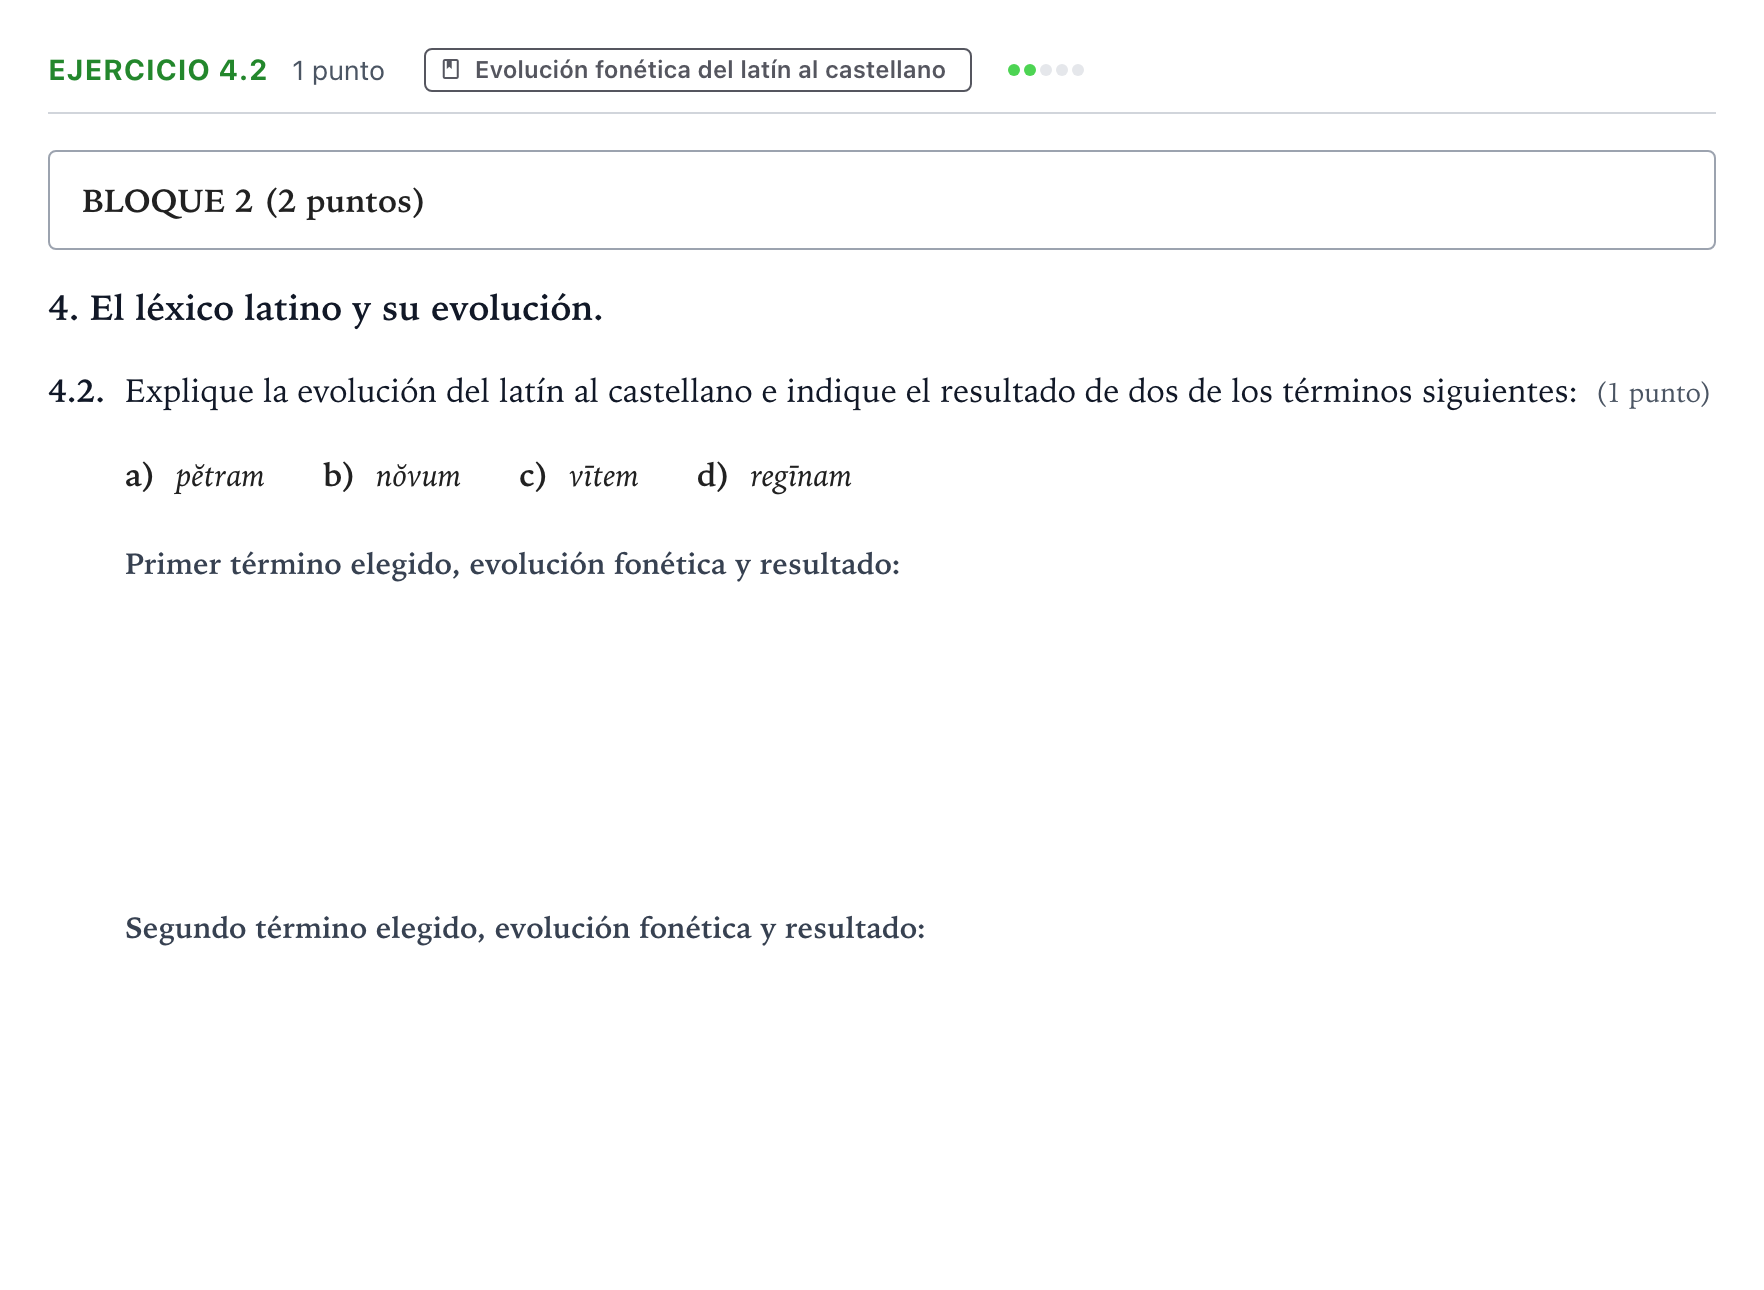
Task: Select term b) nŏvum
Action: tap(392, 476)
